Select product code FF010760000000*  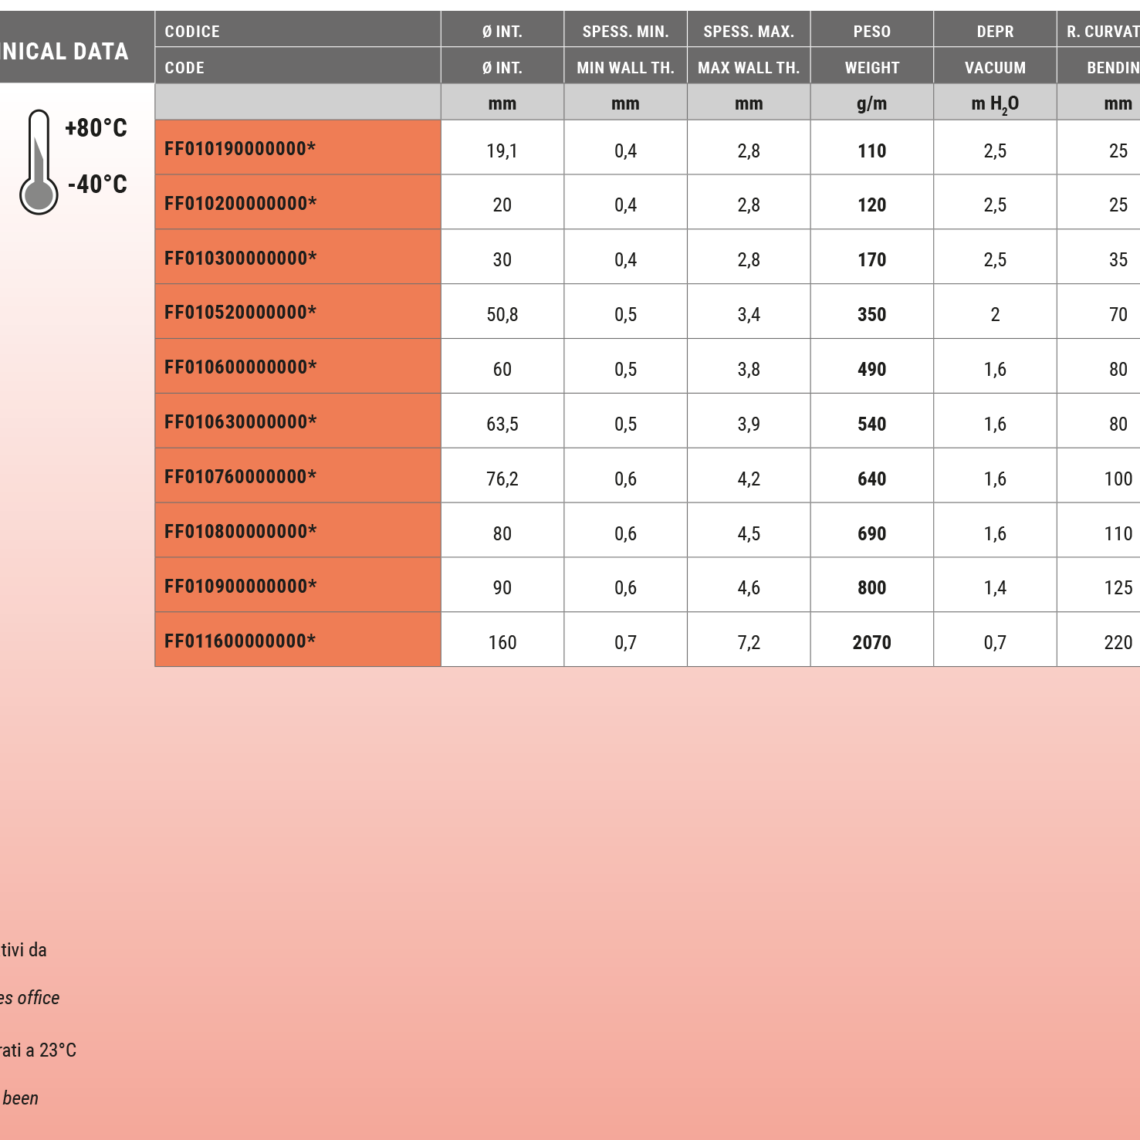click(x=240, y=477)
